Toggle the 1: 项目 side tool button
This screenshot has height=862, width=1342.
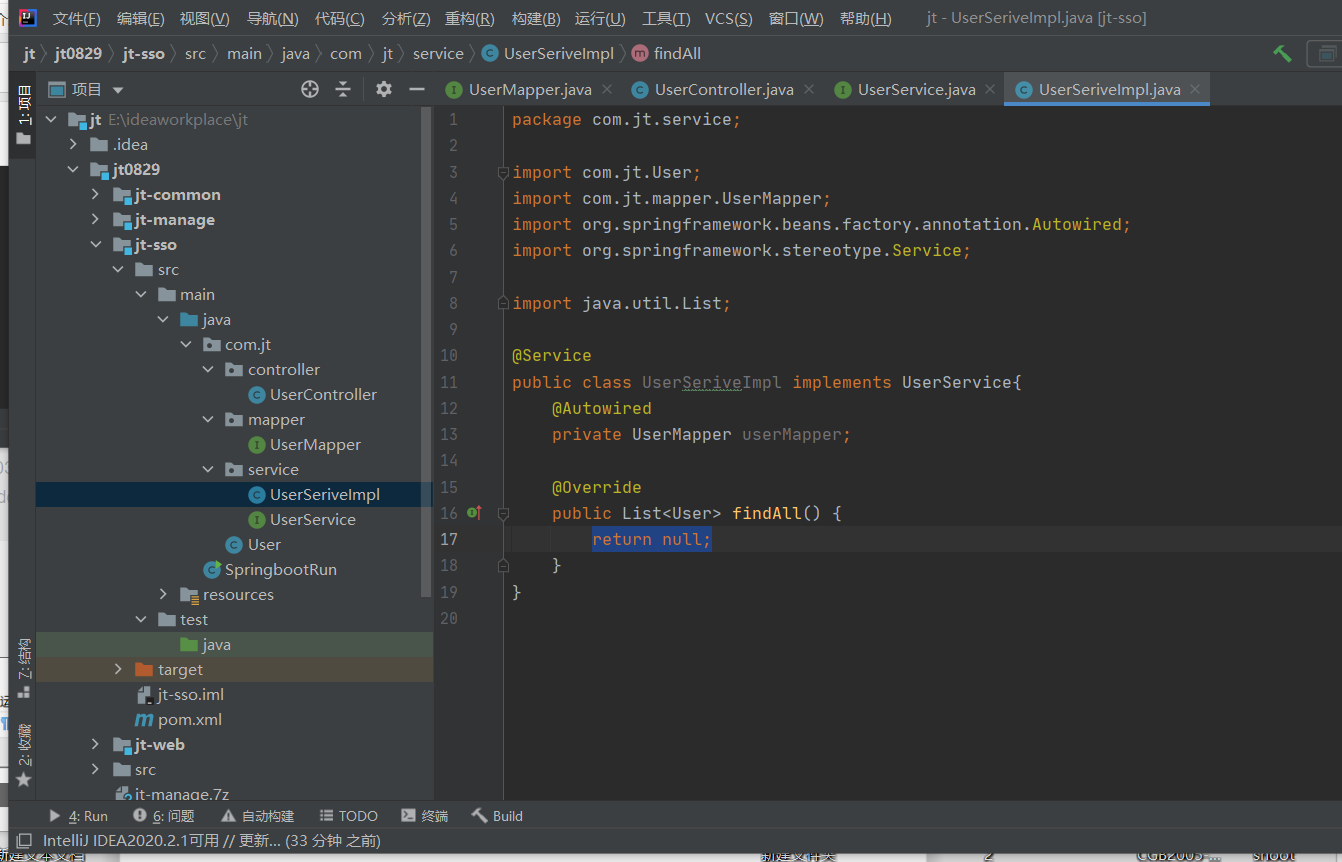click(x=23, y=115)
